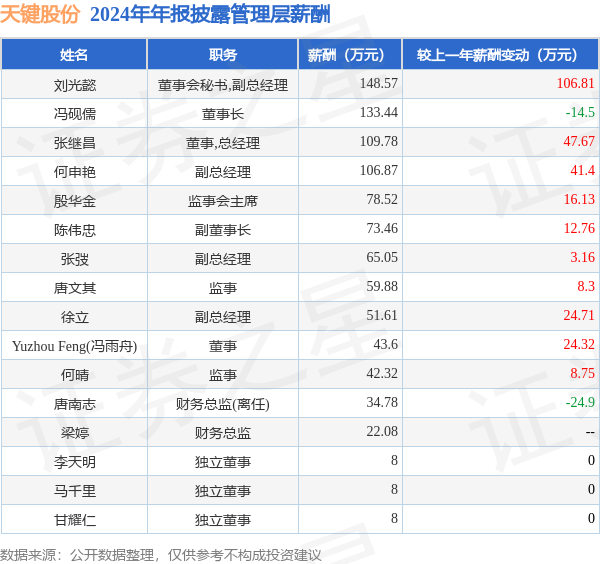
Task: Click the 较上一年薪酬变动（万元） header
Action: click(x=501, y=55)
